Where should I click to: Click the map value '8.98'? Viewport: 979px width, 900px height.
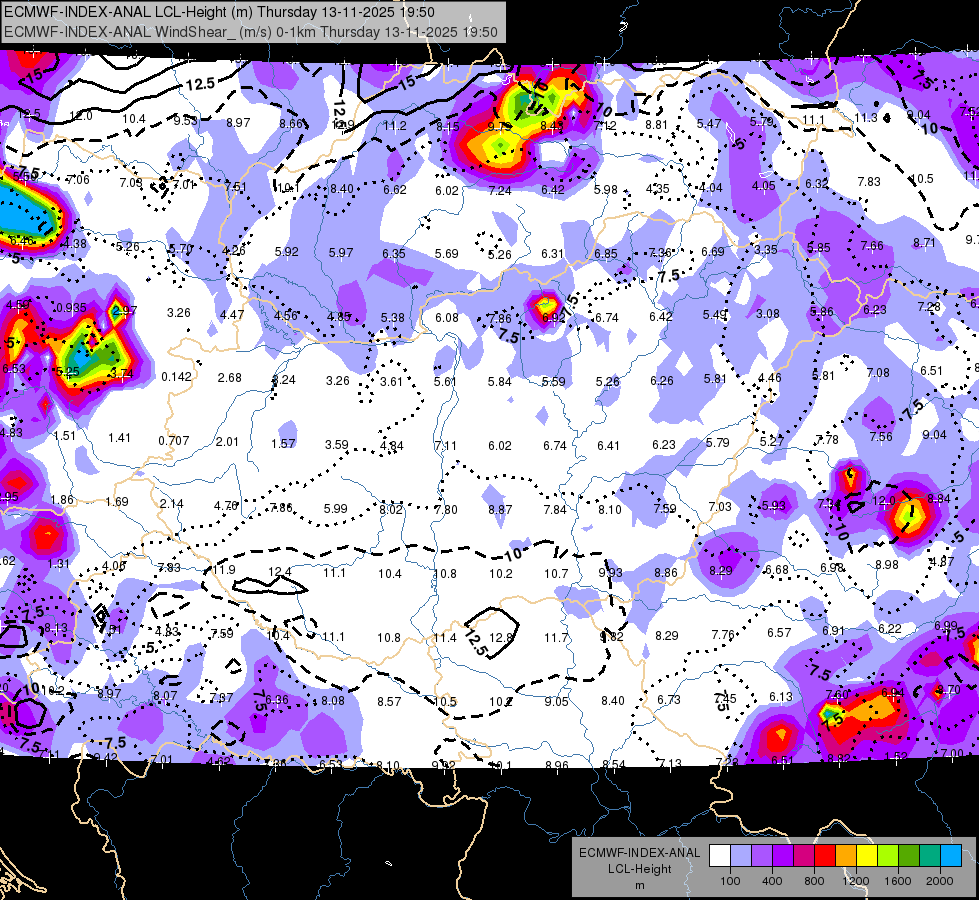pyautogui.click(x=887, y=564)
